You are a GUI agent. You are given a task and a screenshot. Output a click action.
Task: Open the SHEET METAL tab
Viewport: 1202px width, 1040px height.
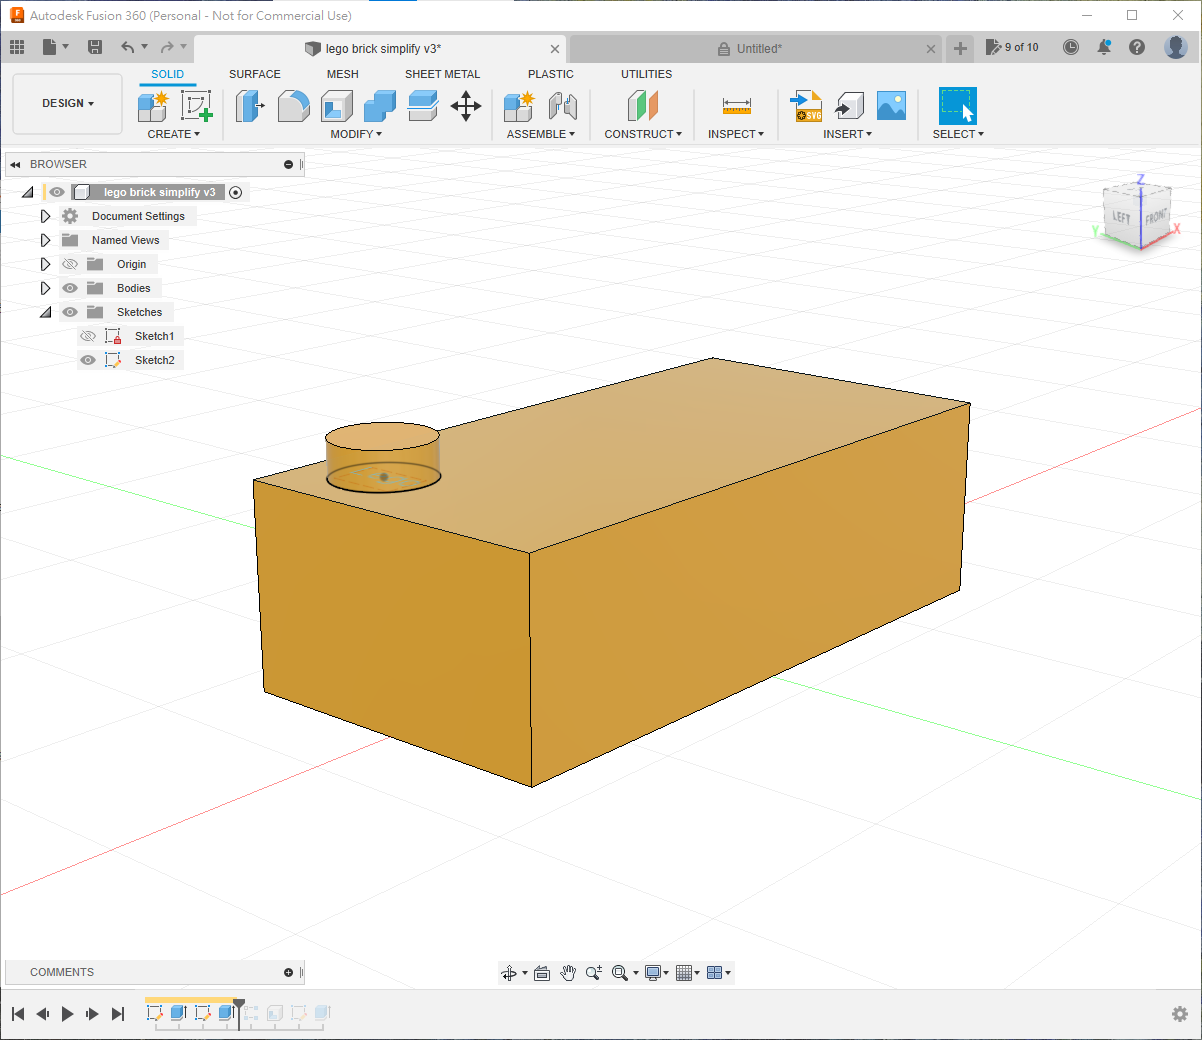pyautogui.click(x=442, y=74)
